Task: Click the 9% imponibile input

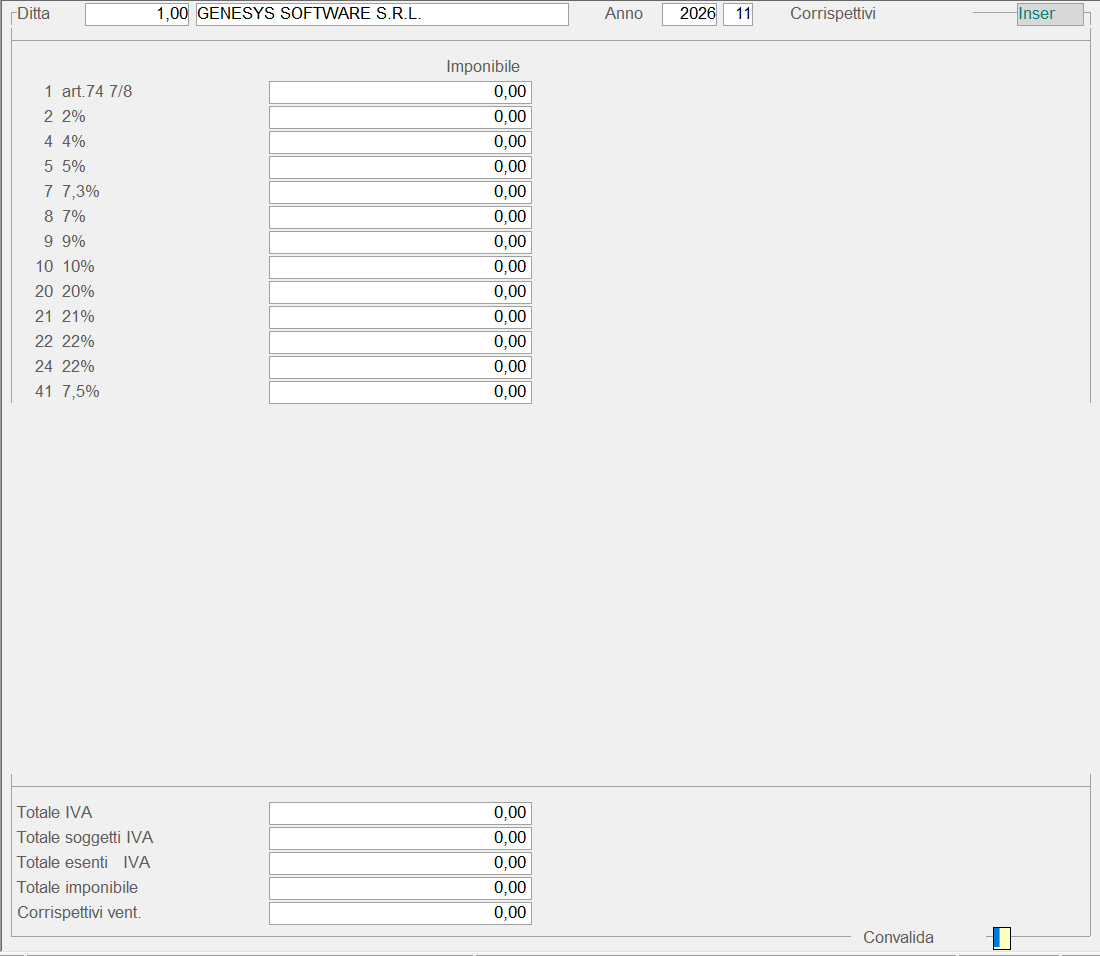Action: tap(400, 242)
